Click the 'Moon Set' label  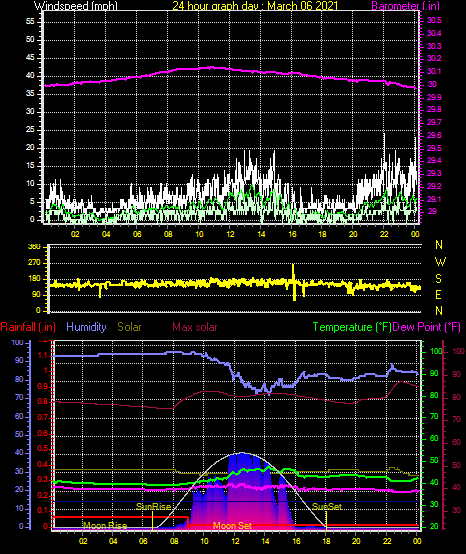pos(232,526)
